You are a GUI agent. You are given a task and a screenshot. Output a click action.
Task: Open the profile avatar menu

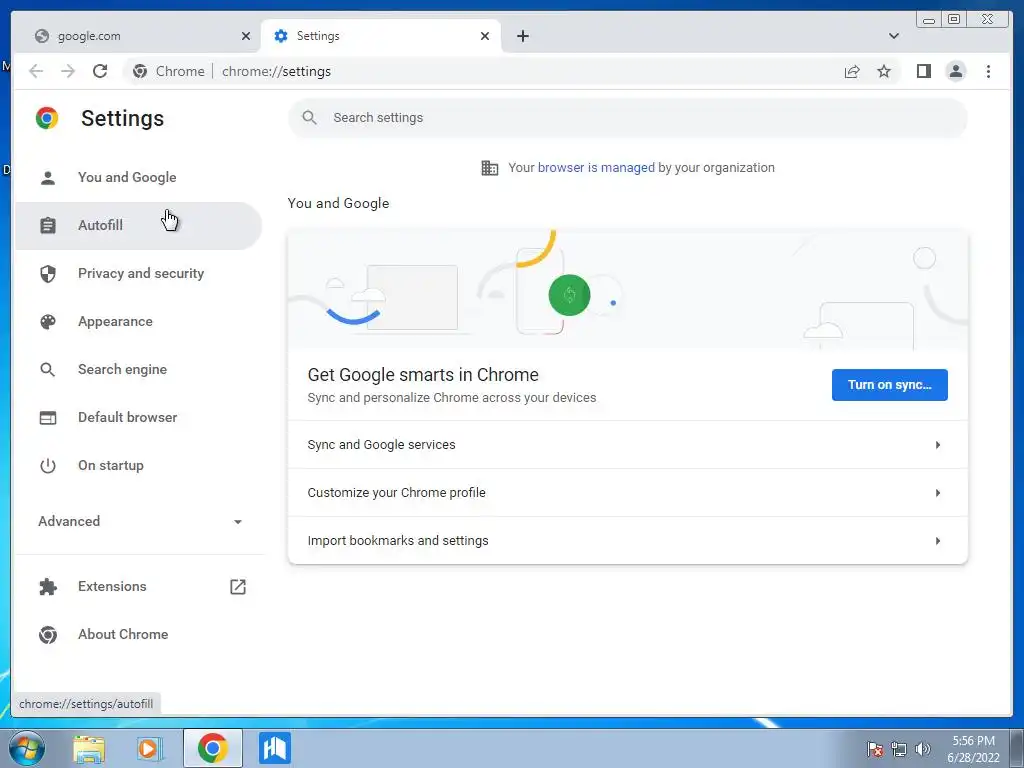(955, 71)
